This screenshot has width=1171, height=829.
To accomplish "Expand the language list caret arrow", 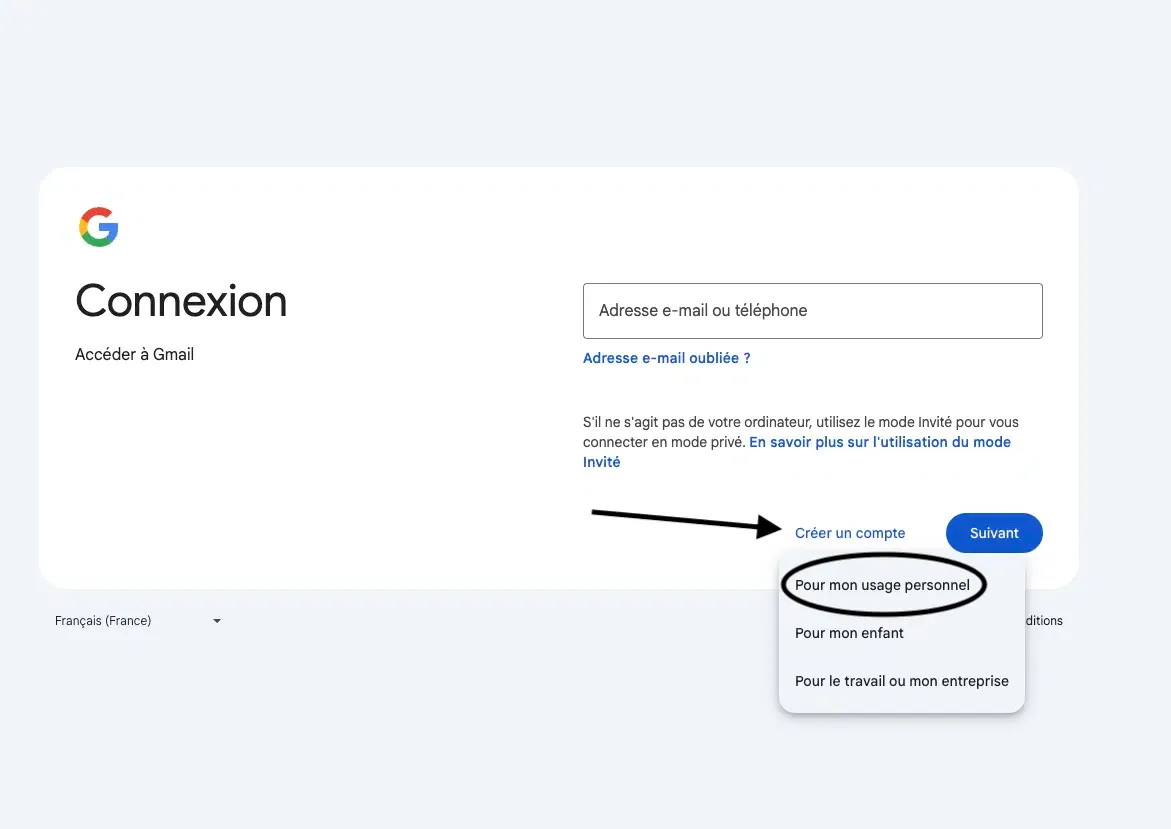I will 217,621.
